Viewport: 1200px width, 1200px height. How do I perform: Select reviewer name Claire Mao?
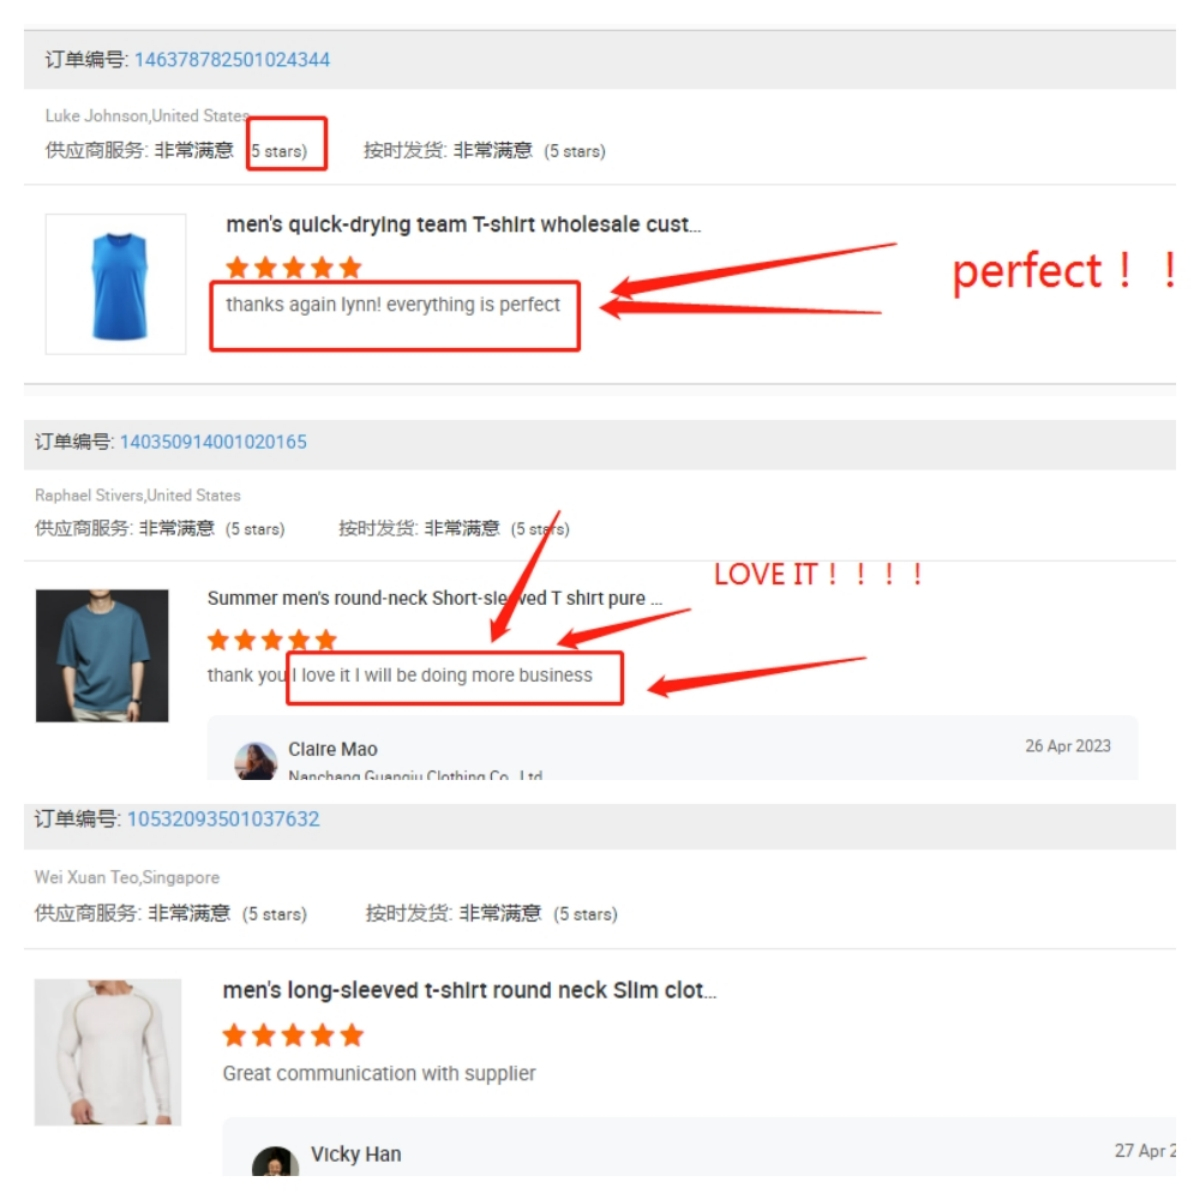pyautogui.click(x=333, y=749)
